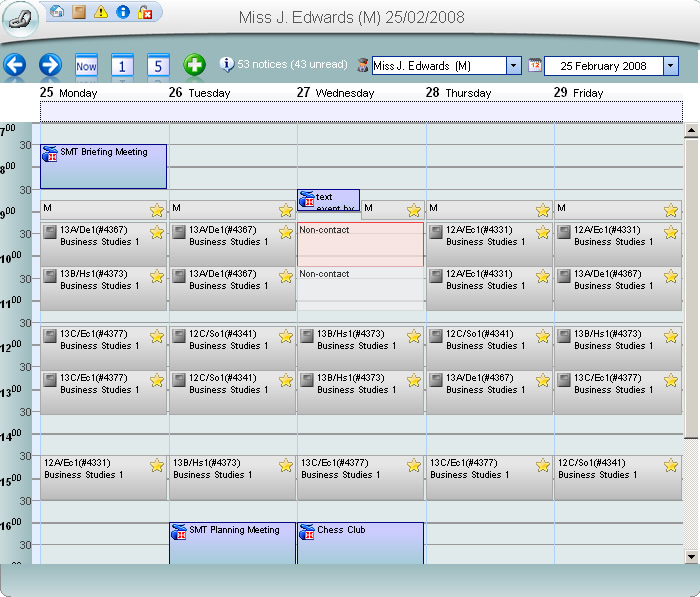Click the home icon in the top toolbar

tap(57, 12)
